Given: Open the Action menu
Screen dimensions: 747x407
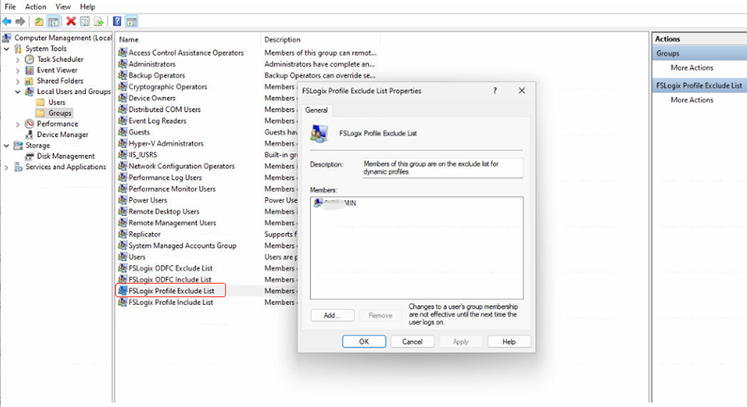Looking at the screenshot, I should coord(36,7).
